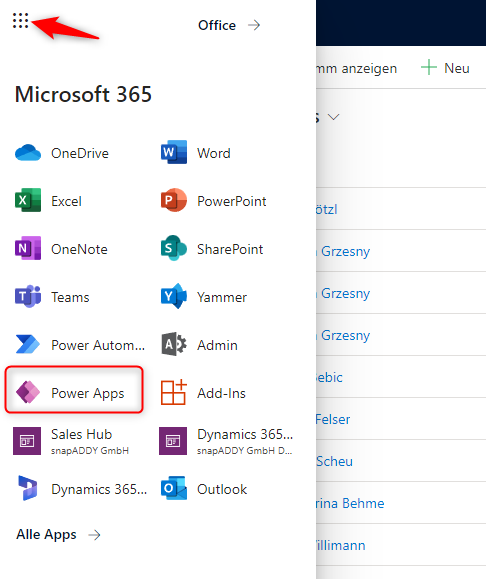Launch the PowerPoint app icon
The image size is (486, 579).
[174, 200]
